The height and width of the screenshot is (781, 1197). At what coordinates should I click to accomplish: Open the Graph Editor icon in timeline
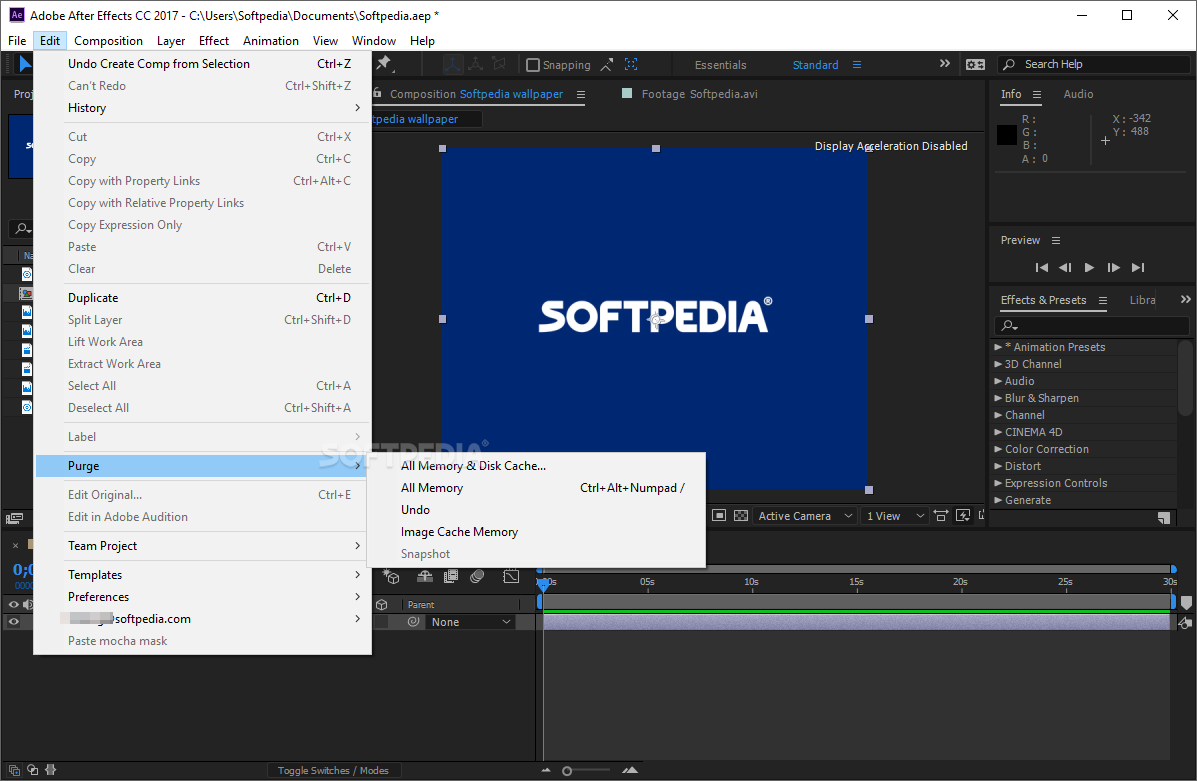[x=511, y=577]
